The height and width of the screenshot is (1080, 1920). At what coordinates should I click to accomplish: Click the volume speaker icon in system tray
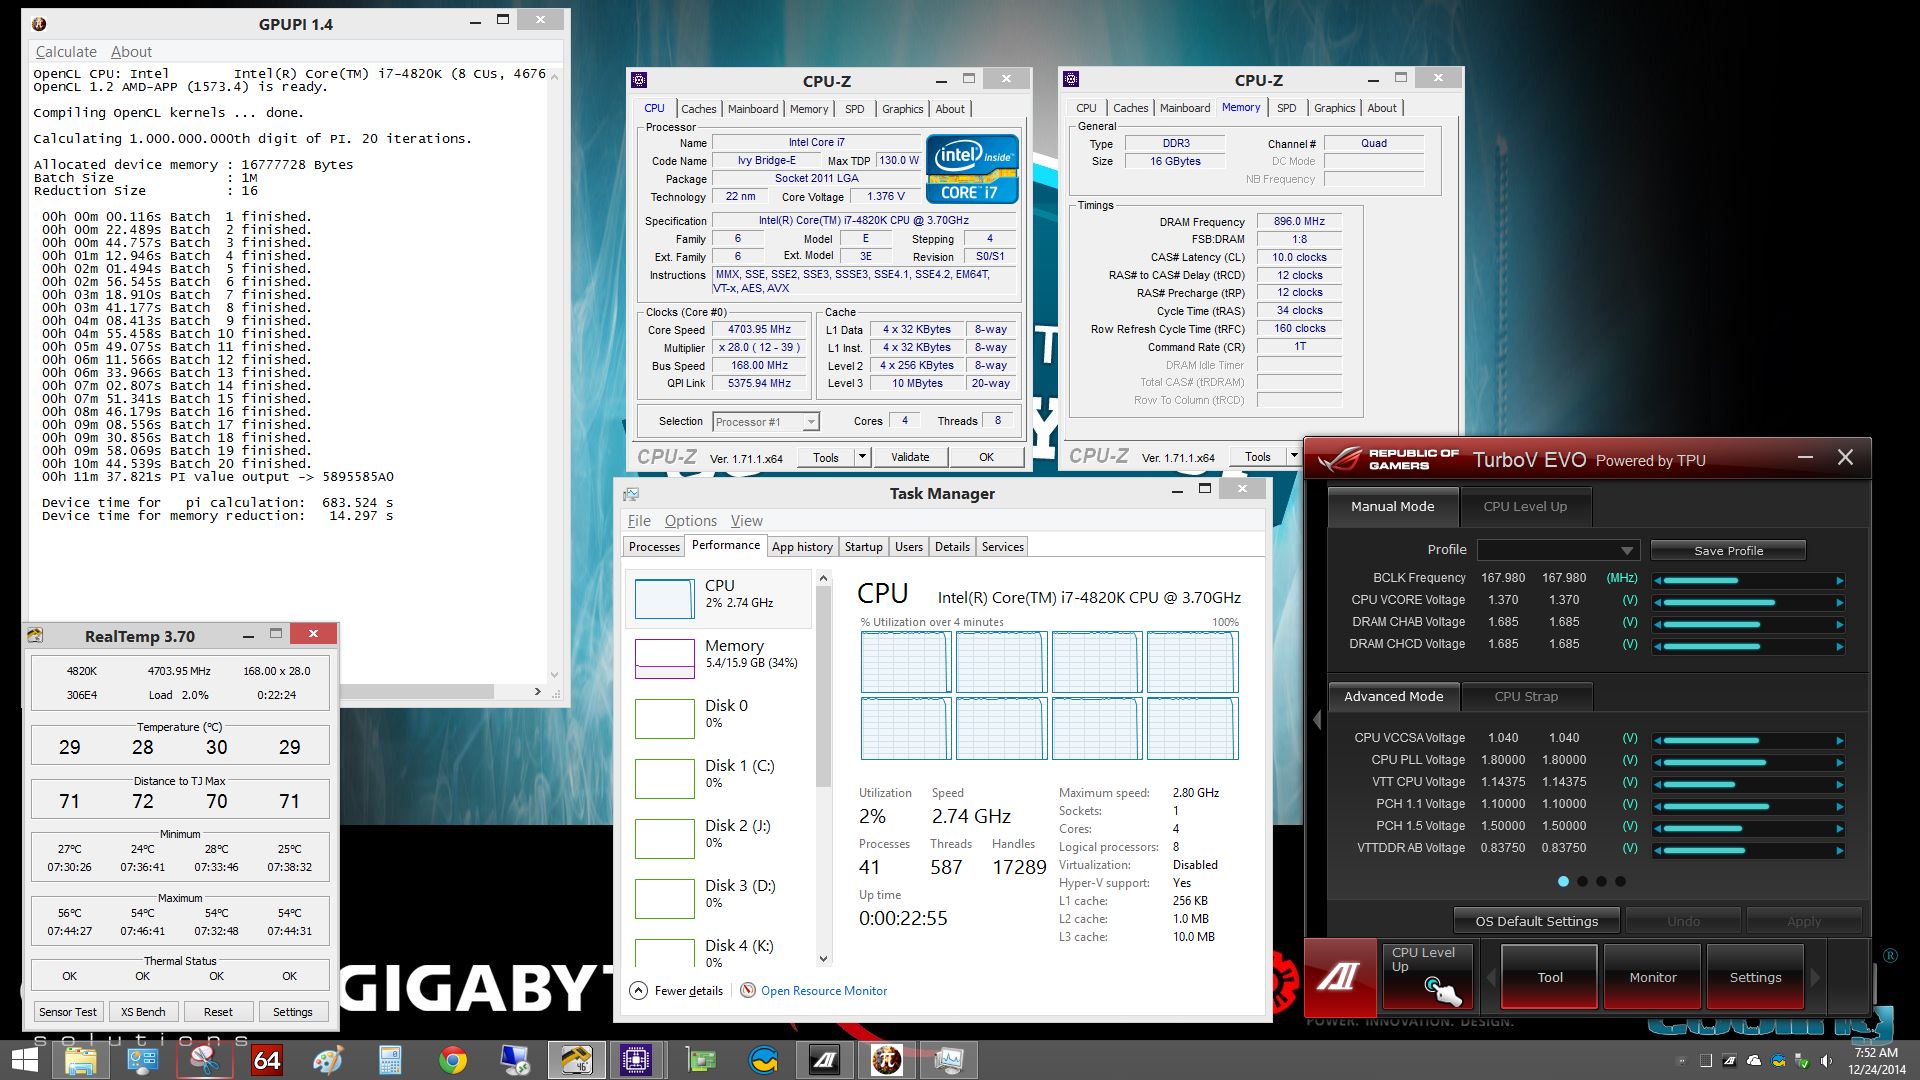tap(1827, 1060)
